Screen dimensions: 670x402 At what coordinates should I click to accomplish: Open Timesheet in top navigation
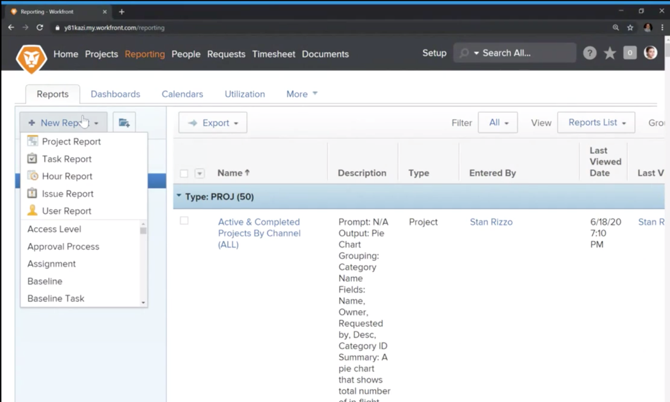(x=273, y=54)
